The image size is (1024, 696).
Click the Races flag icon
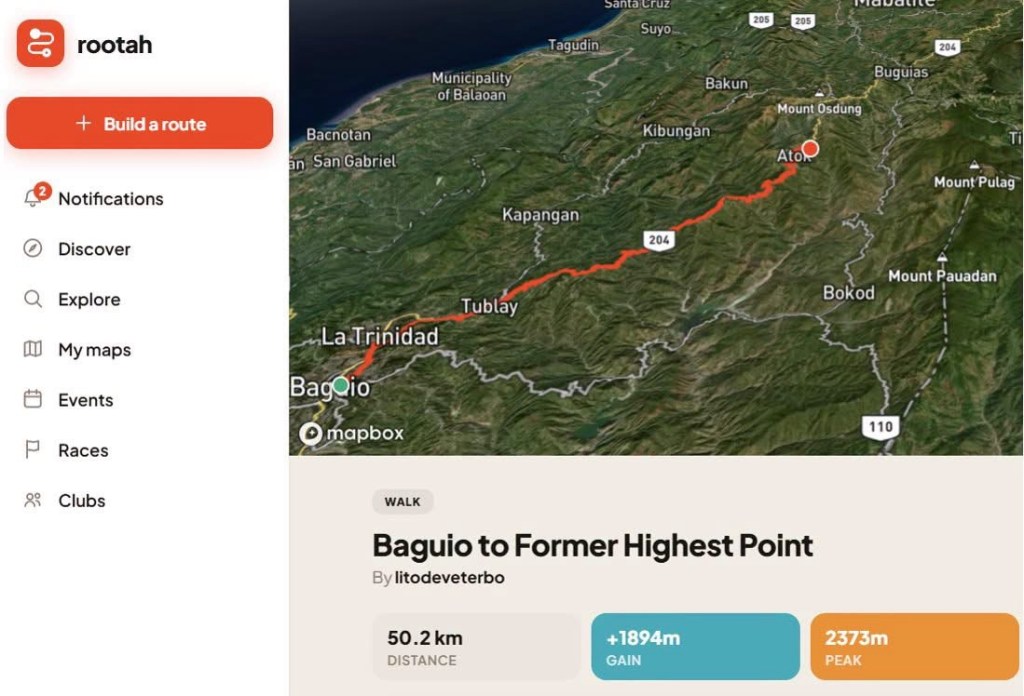click(33, 449)
